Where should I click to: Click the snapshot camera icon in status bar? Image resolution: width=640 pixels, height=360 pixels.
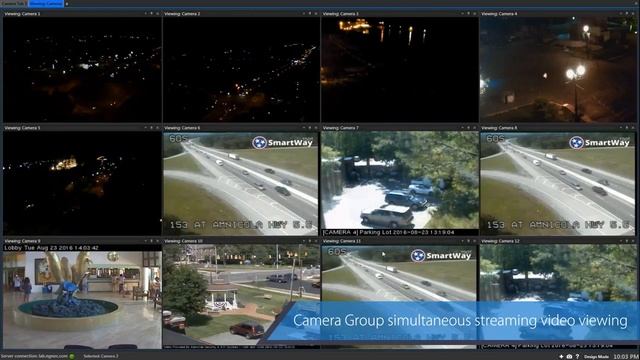569,356
